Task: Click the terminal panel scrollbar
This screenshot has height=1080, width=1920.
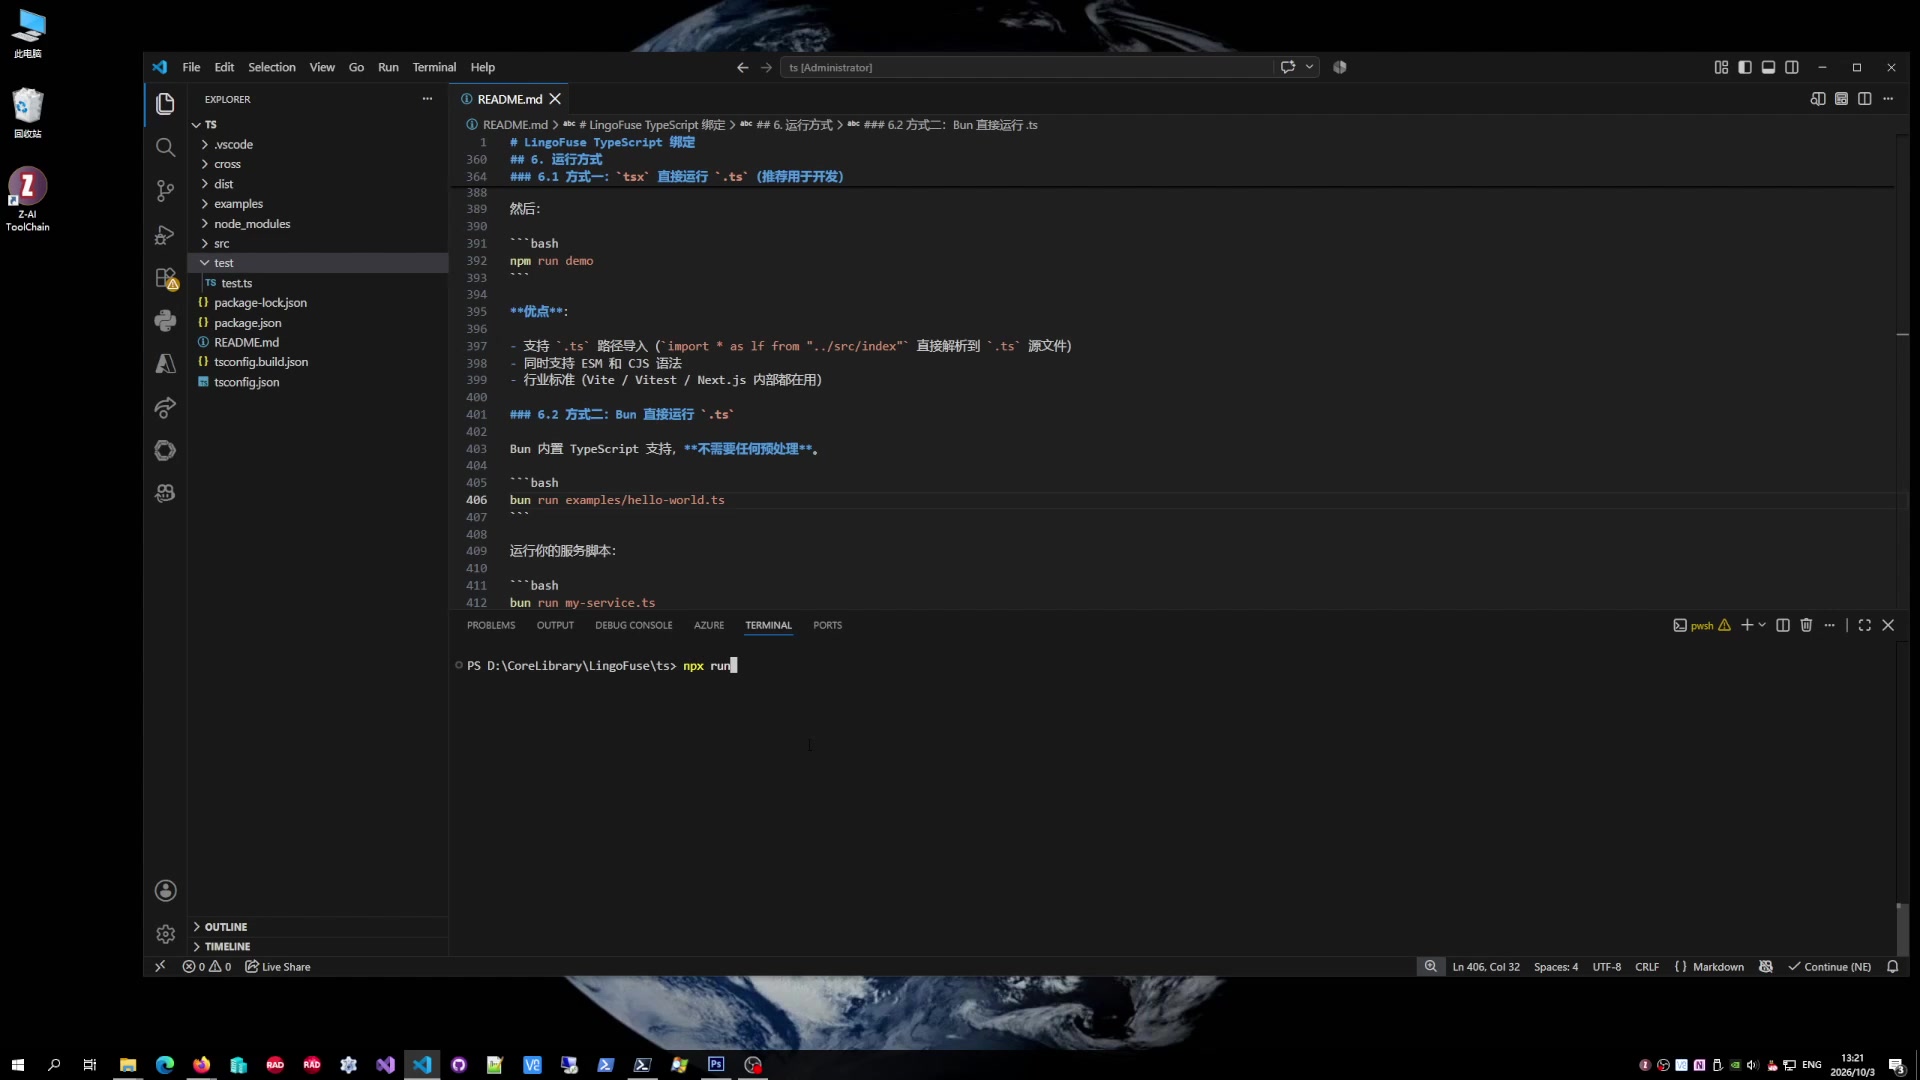Action: tap(1902, 928)
